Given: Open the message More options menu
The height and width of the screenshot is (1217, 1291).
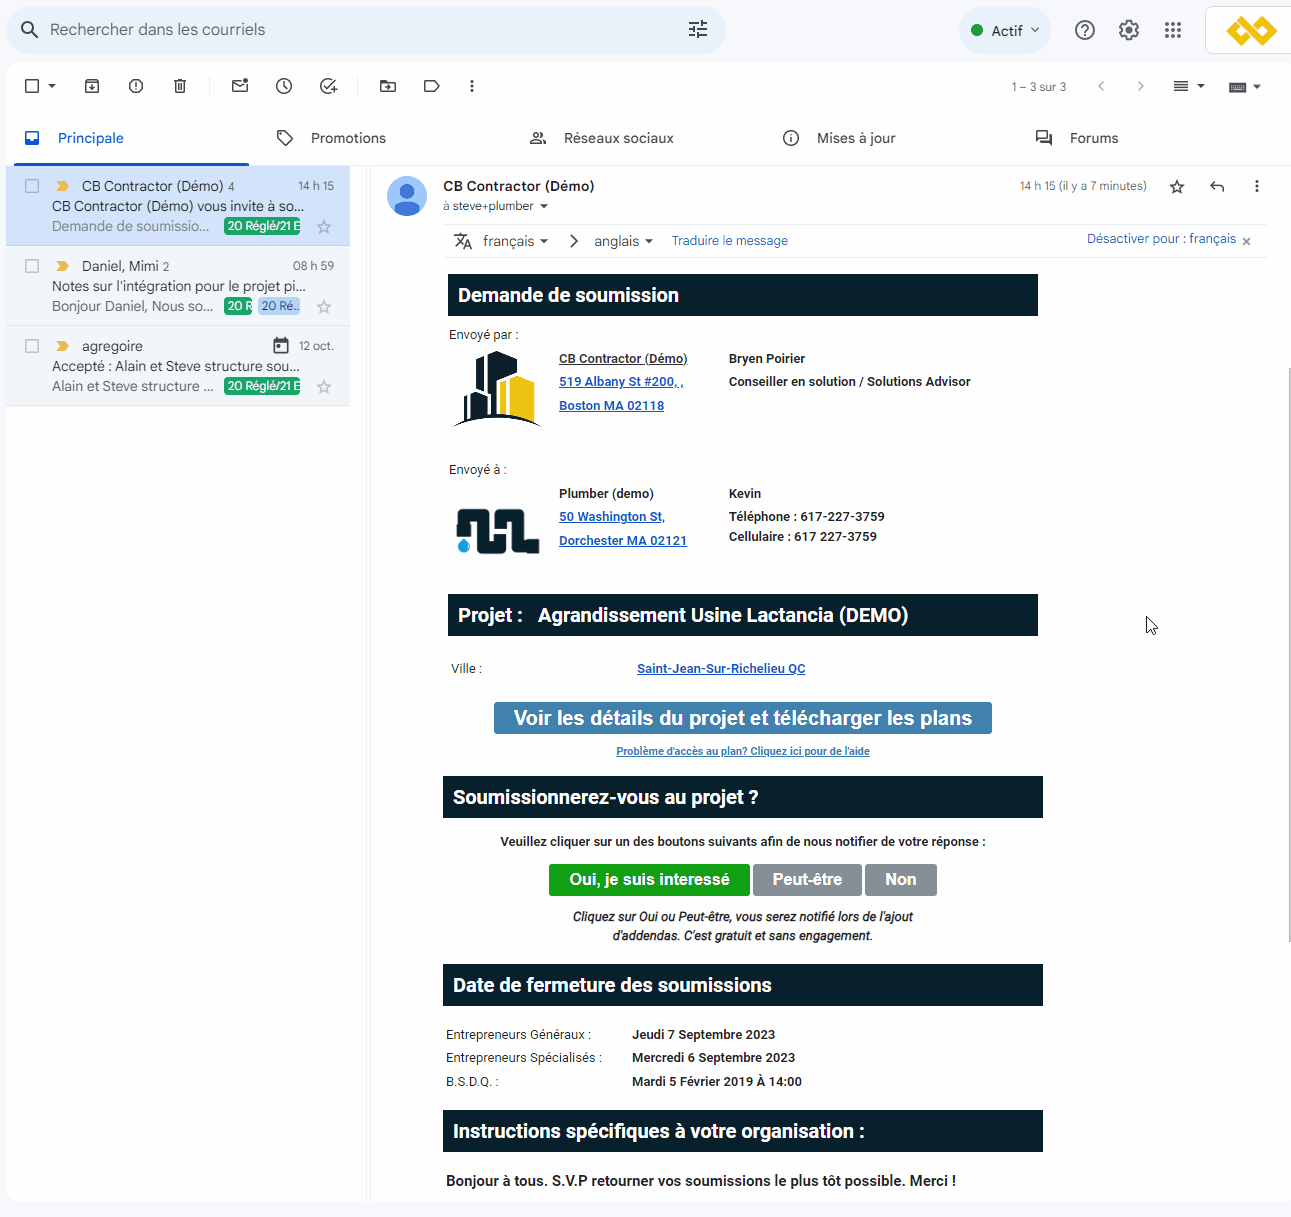Looking at the screenshot, I should 1257,186.
